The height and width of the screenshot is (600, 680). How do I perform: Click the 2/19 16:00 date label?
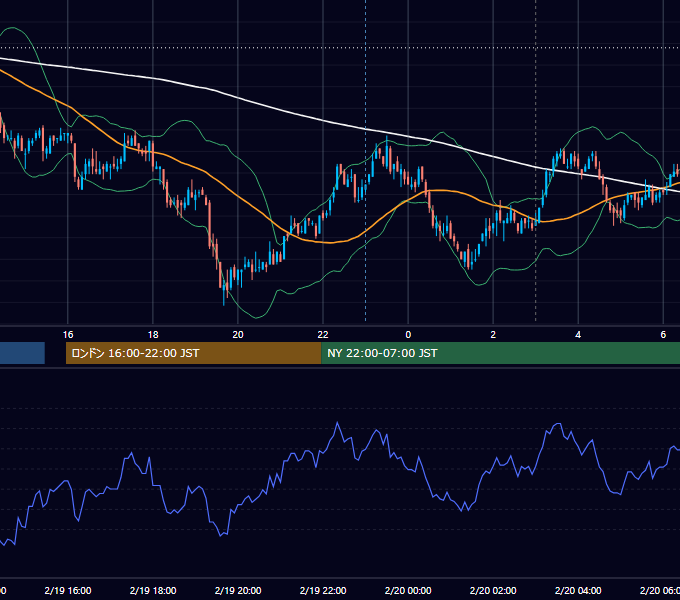68,591
